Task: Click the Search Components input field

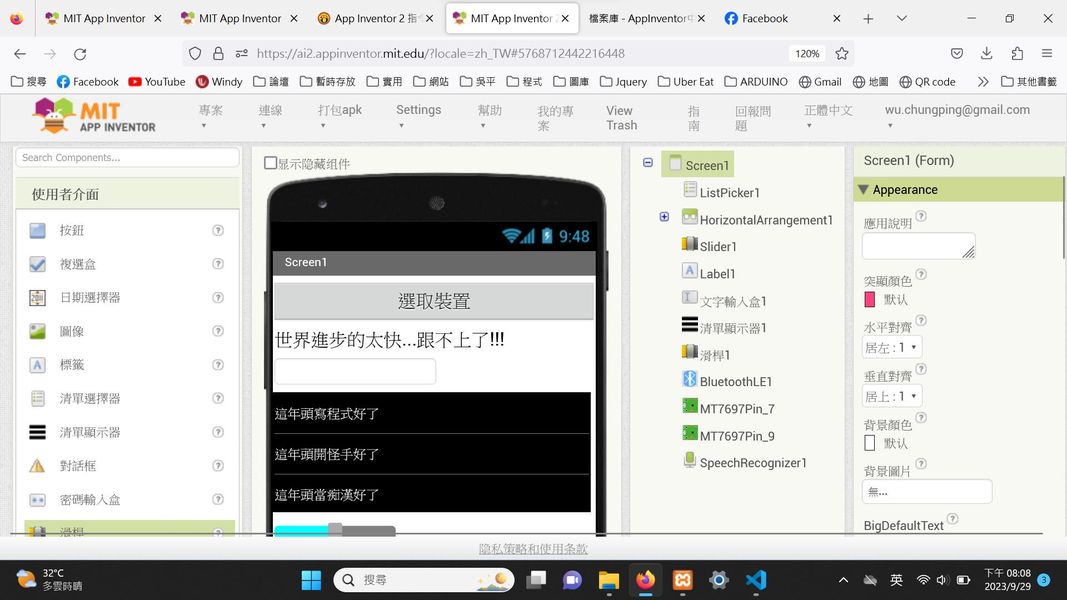Action: click(126, 157)
